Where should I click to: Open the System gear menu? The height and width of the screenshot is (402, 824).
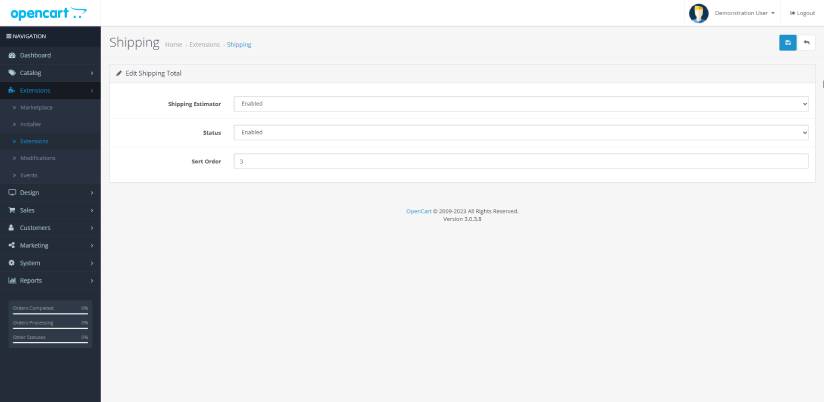pyautogui.click(x=50, y=263)
